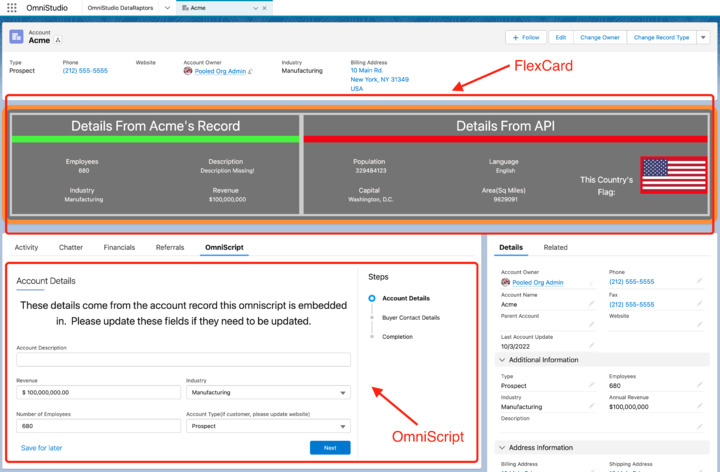720x472 pixels.
Task: Open the app launcher grid icon
Action: tap(13, 6)
